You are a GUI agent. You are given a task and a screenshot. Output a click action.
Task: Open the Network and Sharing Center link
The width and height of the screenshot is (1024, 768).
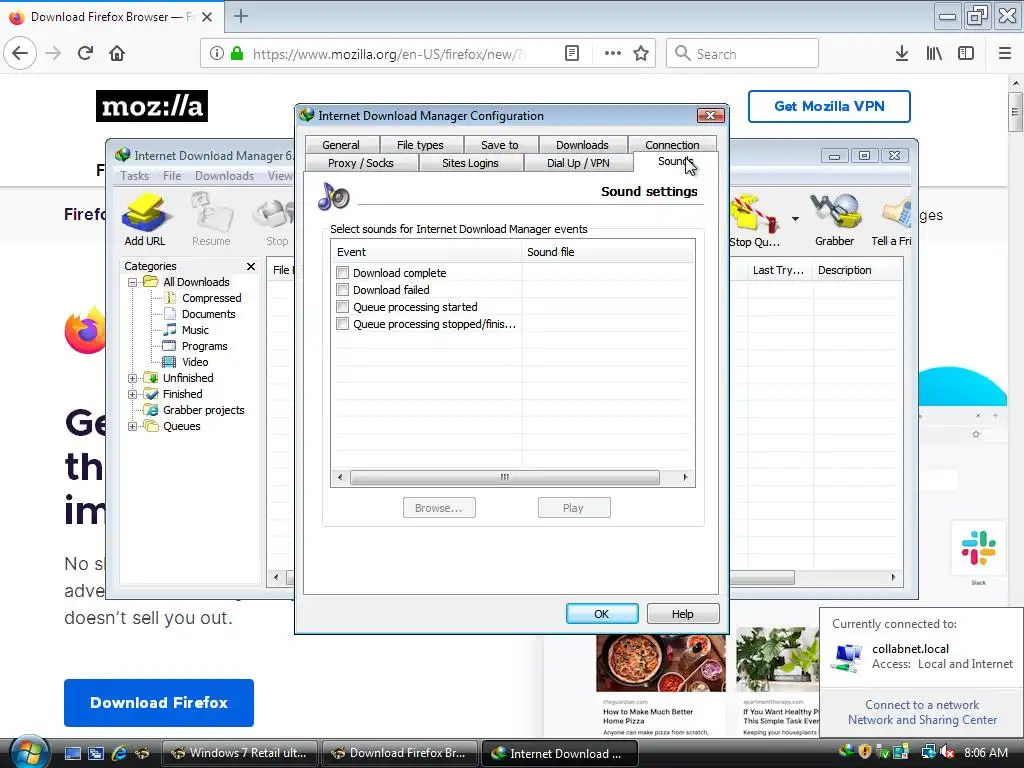(x=922, y=720)
